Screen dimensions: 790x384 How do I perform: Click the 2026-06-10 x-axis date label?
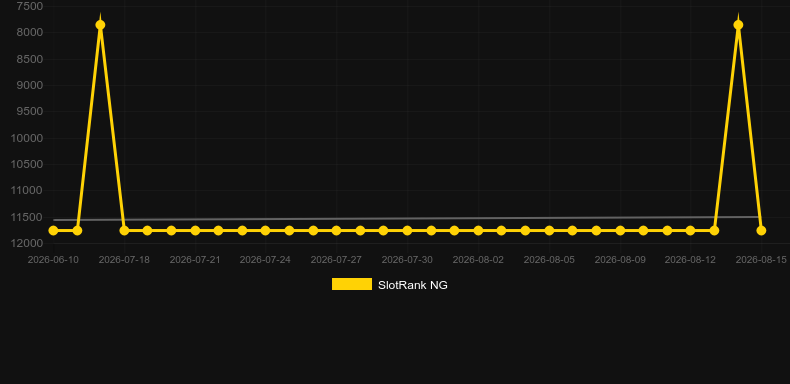coord(53,260)
